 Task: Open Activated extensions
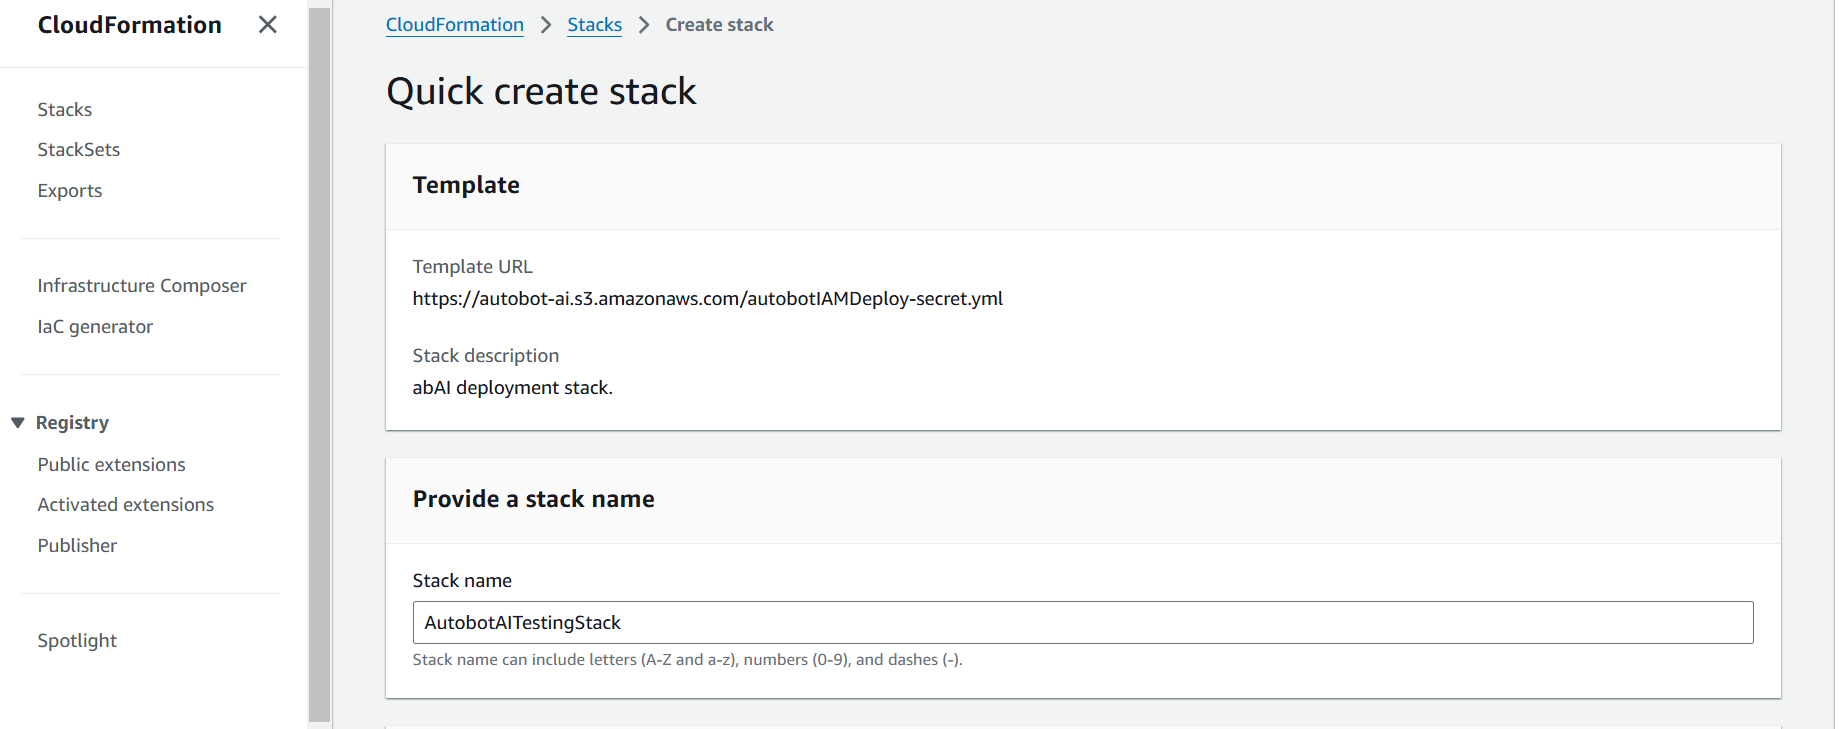126,505
